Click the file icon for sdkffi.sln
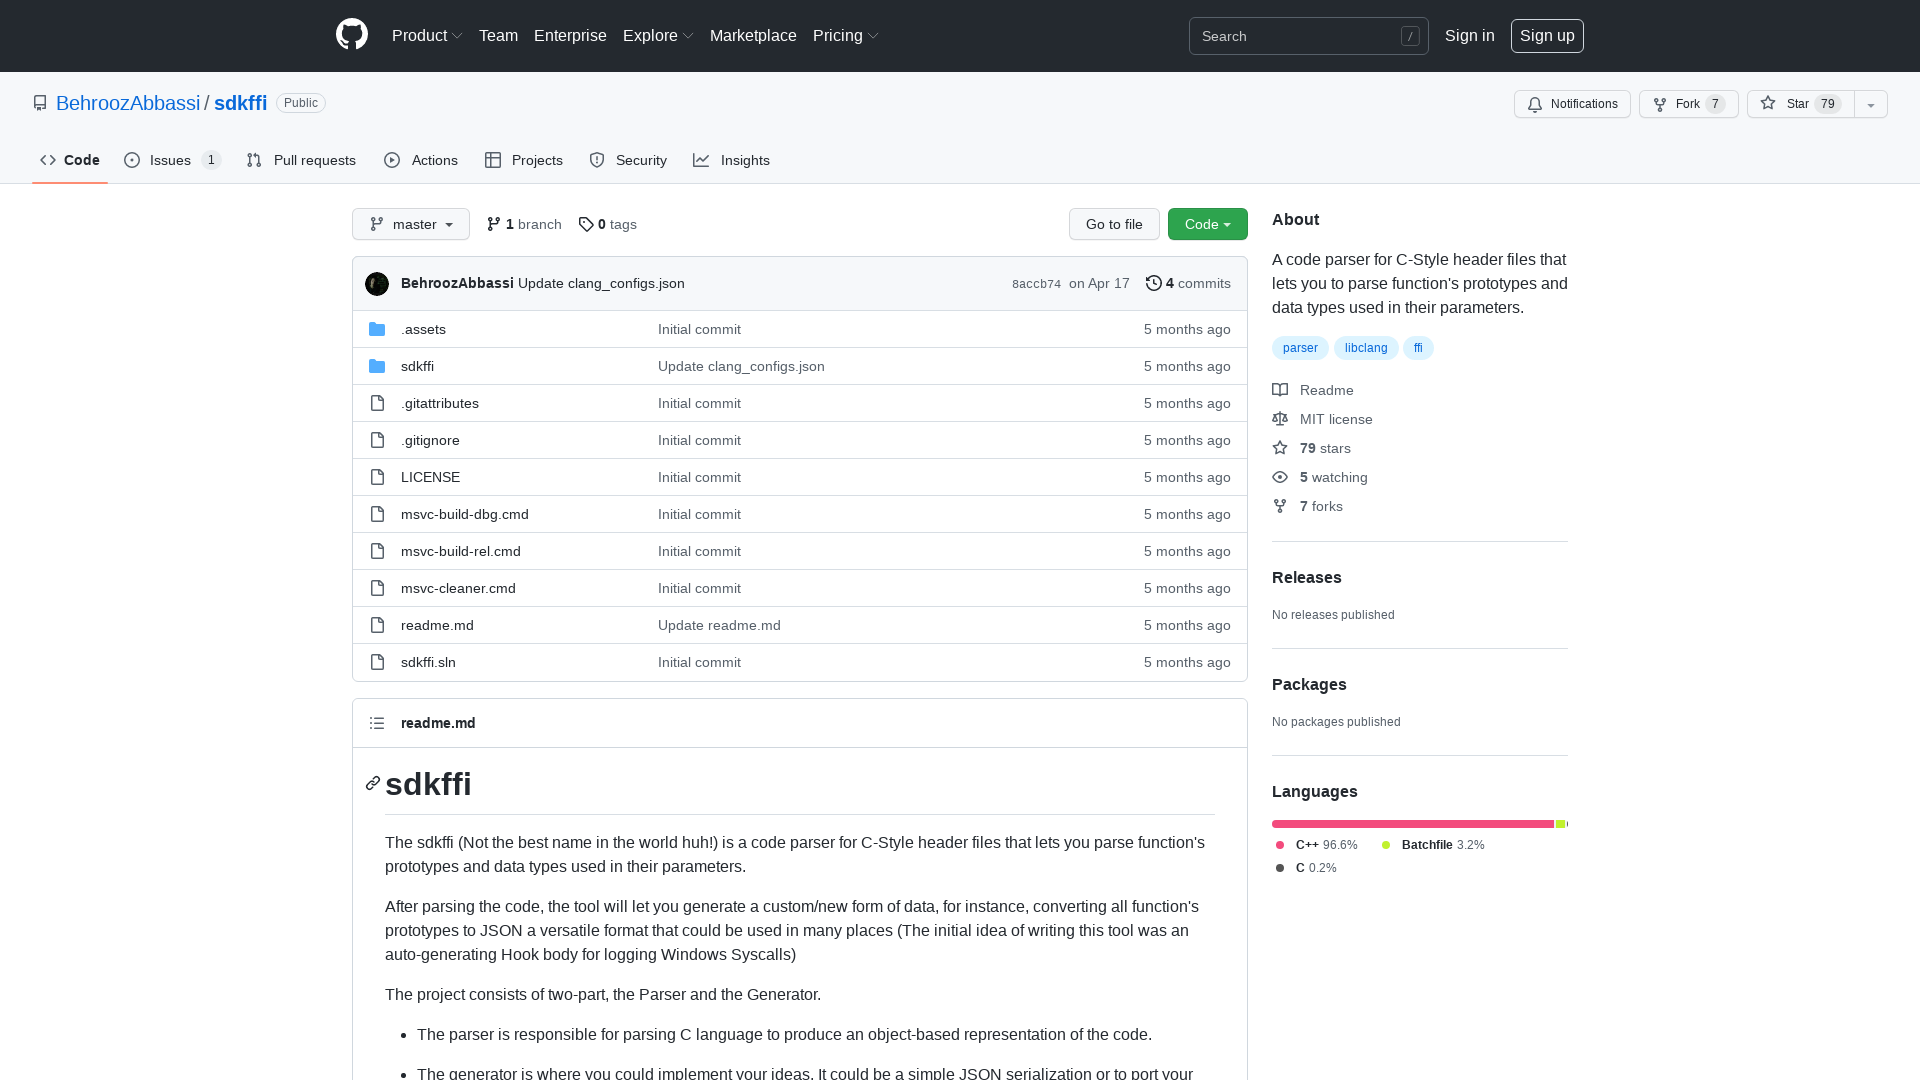 coord(377,662)
